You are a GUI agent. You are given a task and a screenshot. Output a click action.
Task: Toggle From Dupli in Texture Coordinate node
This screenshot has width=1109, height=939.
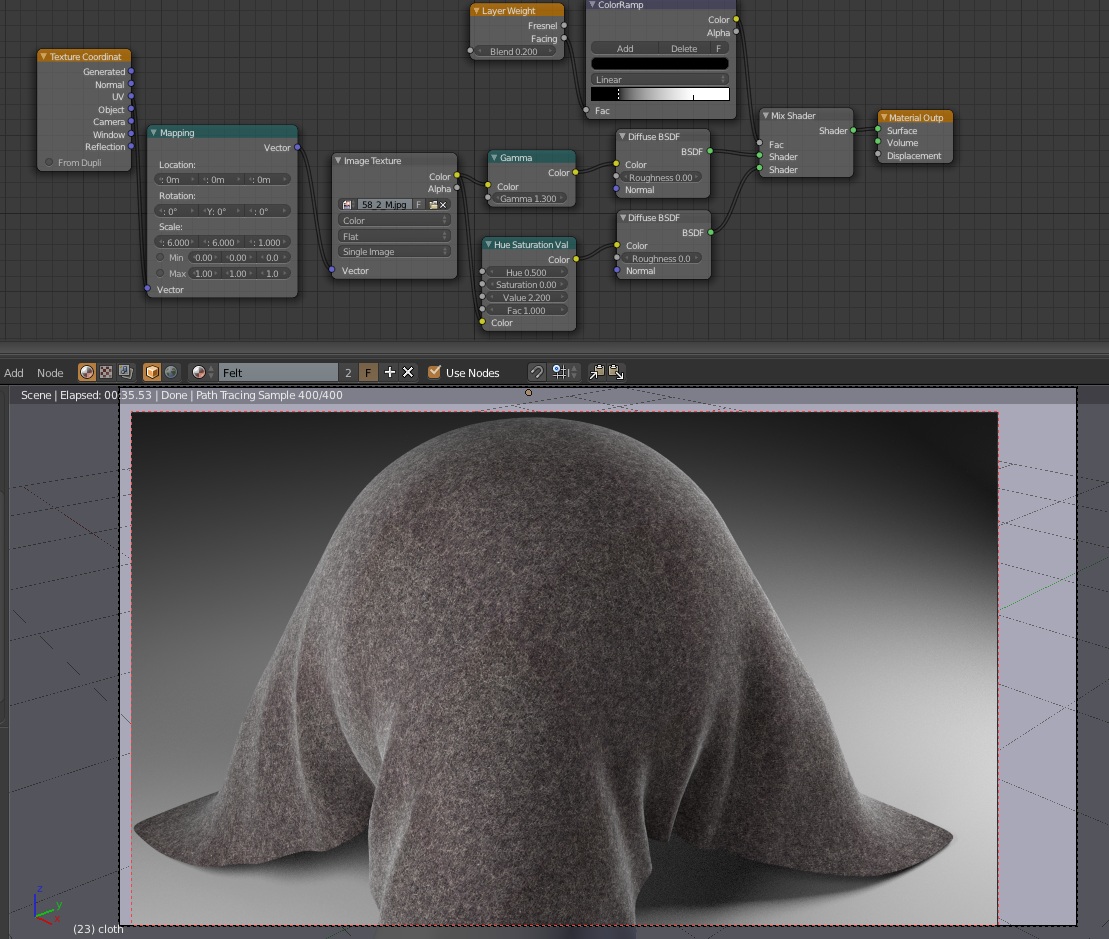click(x=49, y=162)
